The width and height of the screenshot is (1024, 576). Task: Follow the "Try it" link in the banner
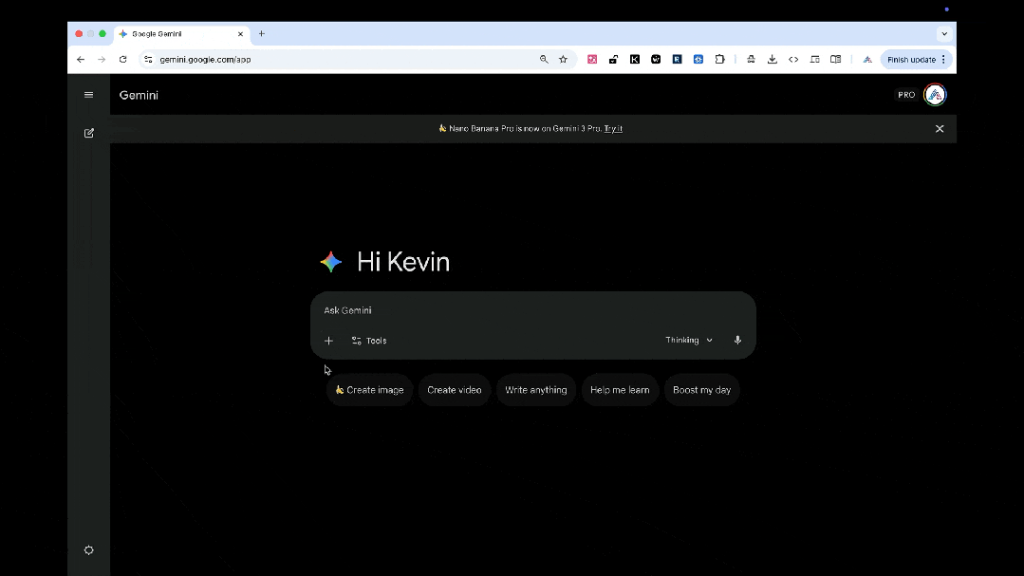[x=613, y=129]
